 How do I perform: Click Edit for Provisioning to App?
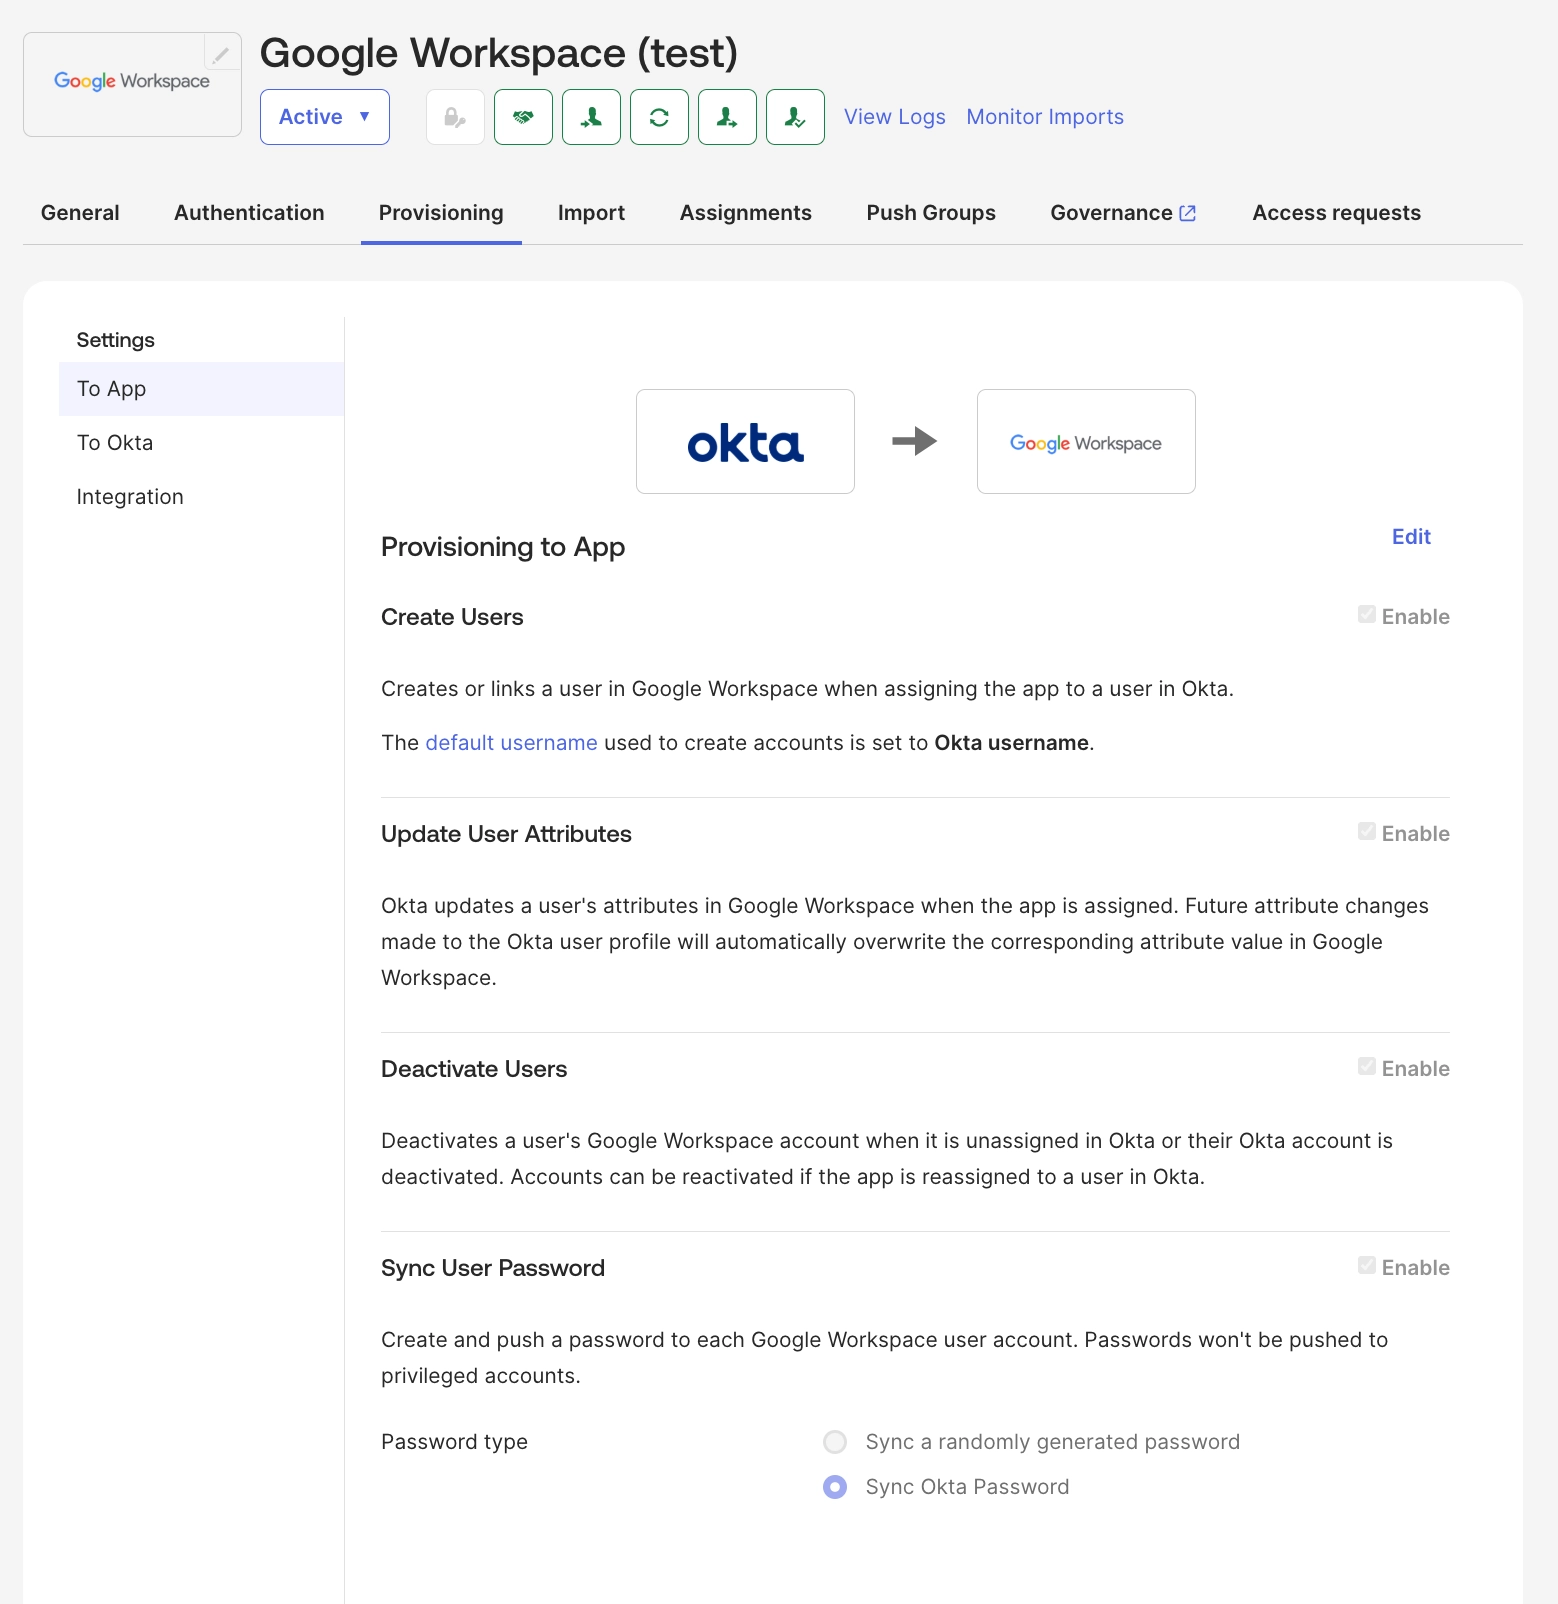tap(1411, 537)
